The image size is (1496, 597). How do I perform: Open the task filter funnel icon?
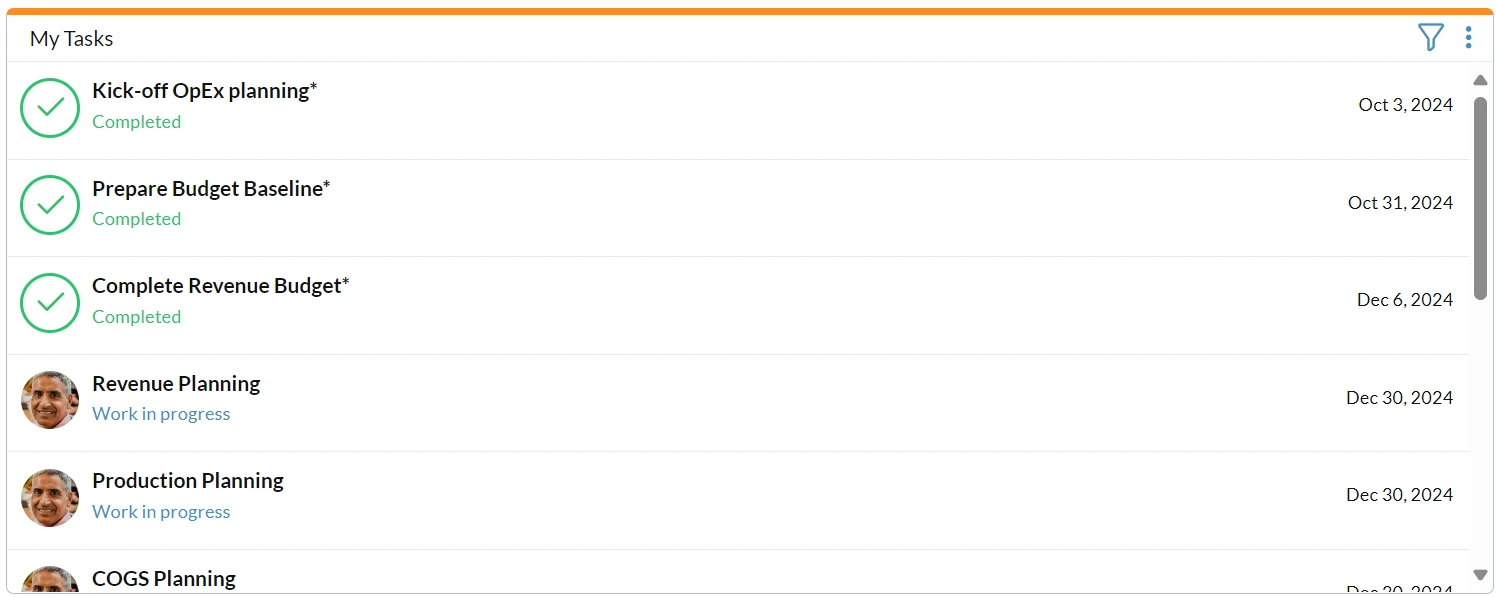click(x=1431, y=38)
